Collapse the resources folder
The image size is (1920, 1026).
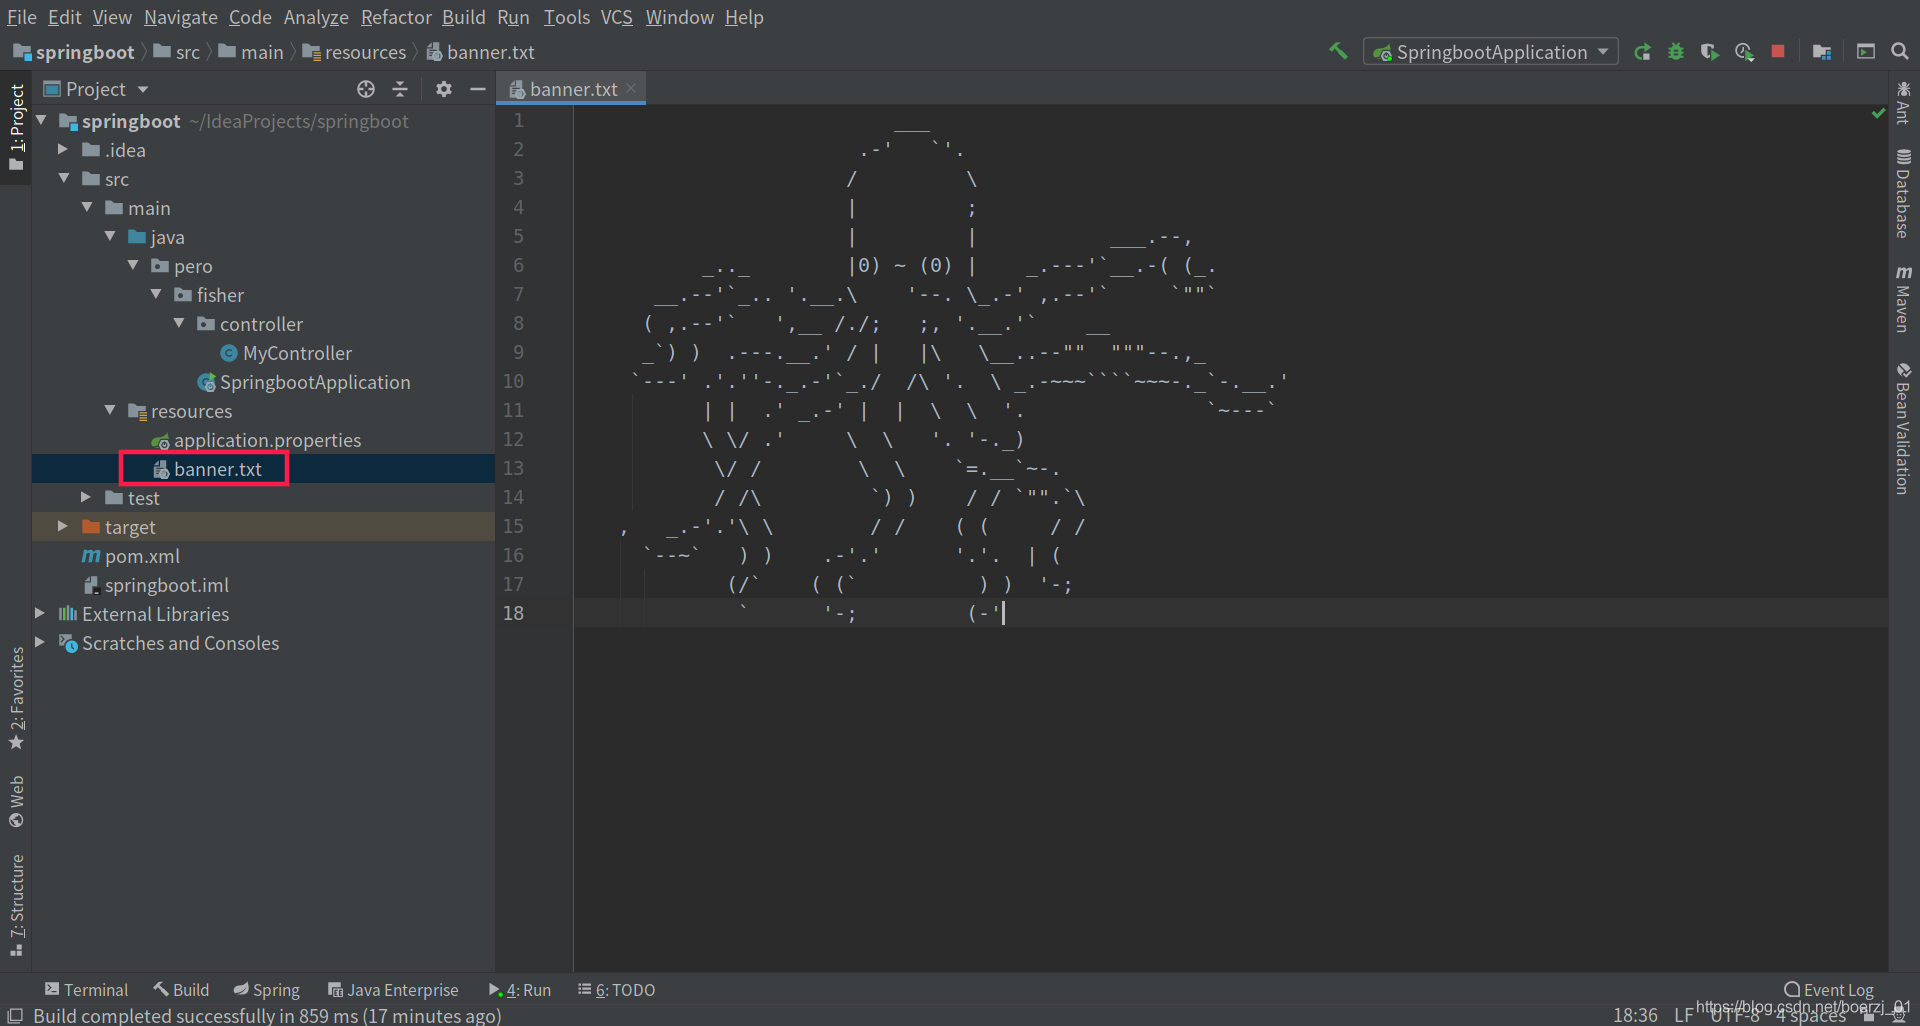[110, 410]
